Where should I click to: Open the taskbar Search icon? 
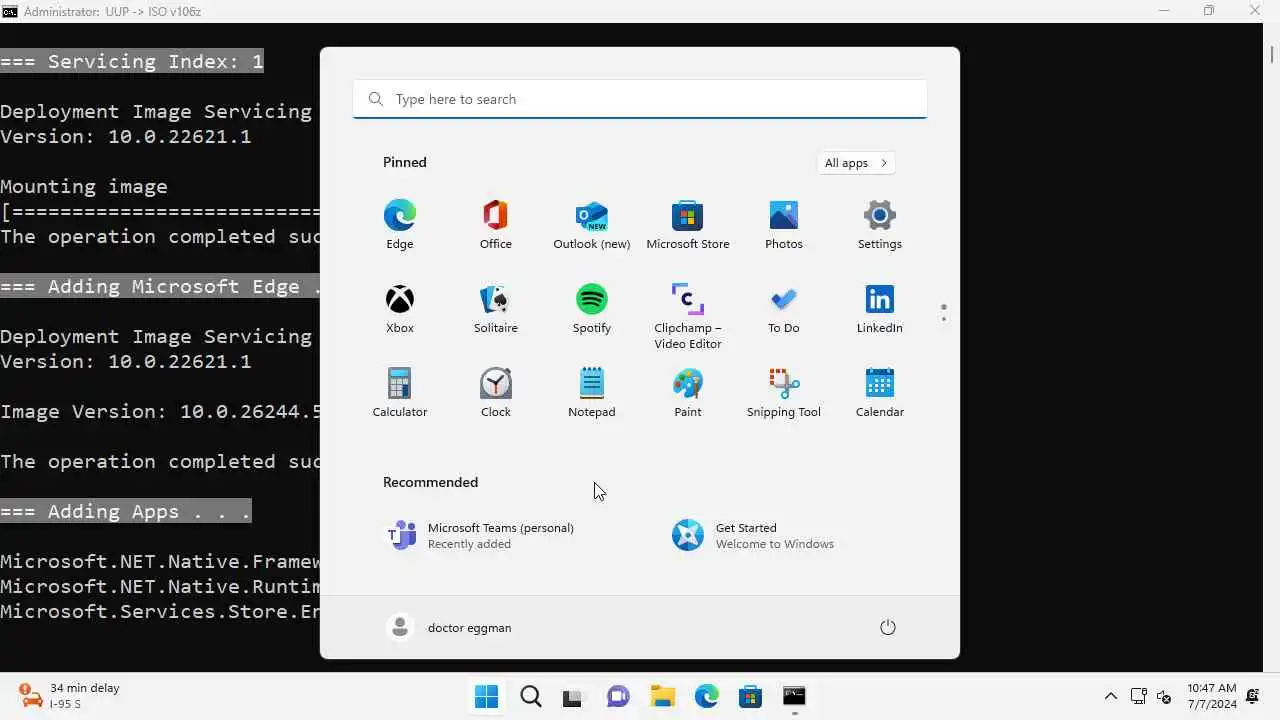531,696
